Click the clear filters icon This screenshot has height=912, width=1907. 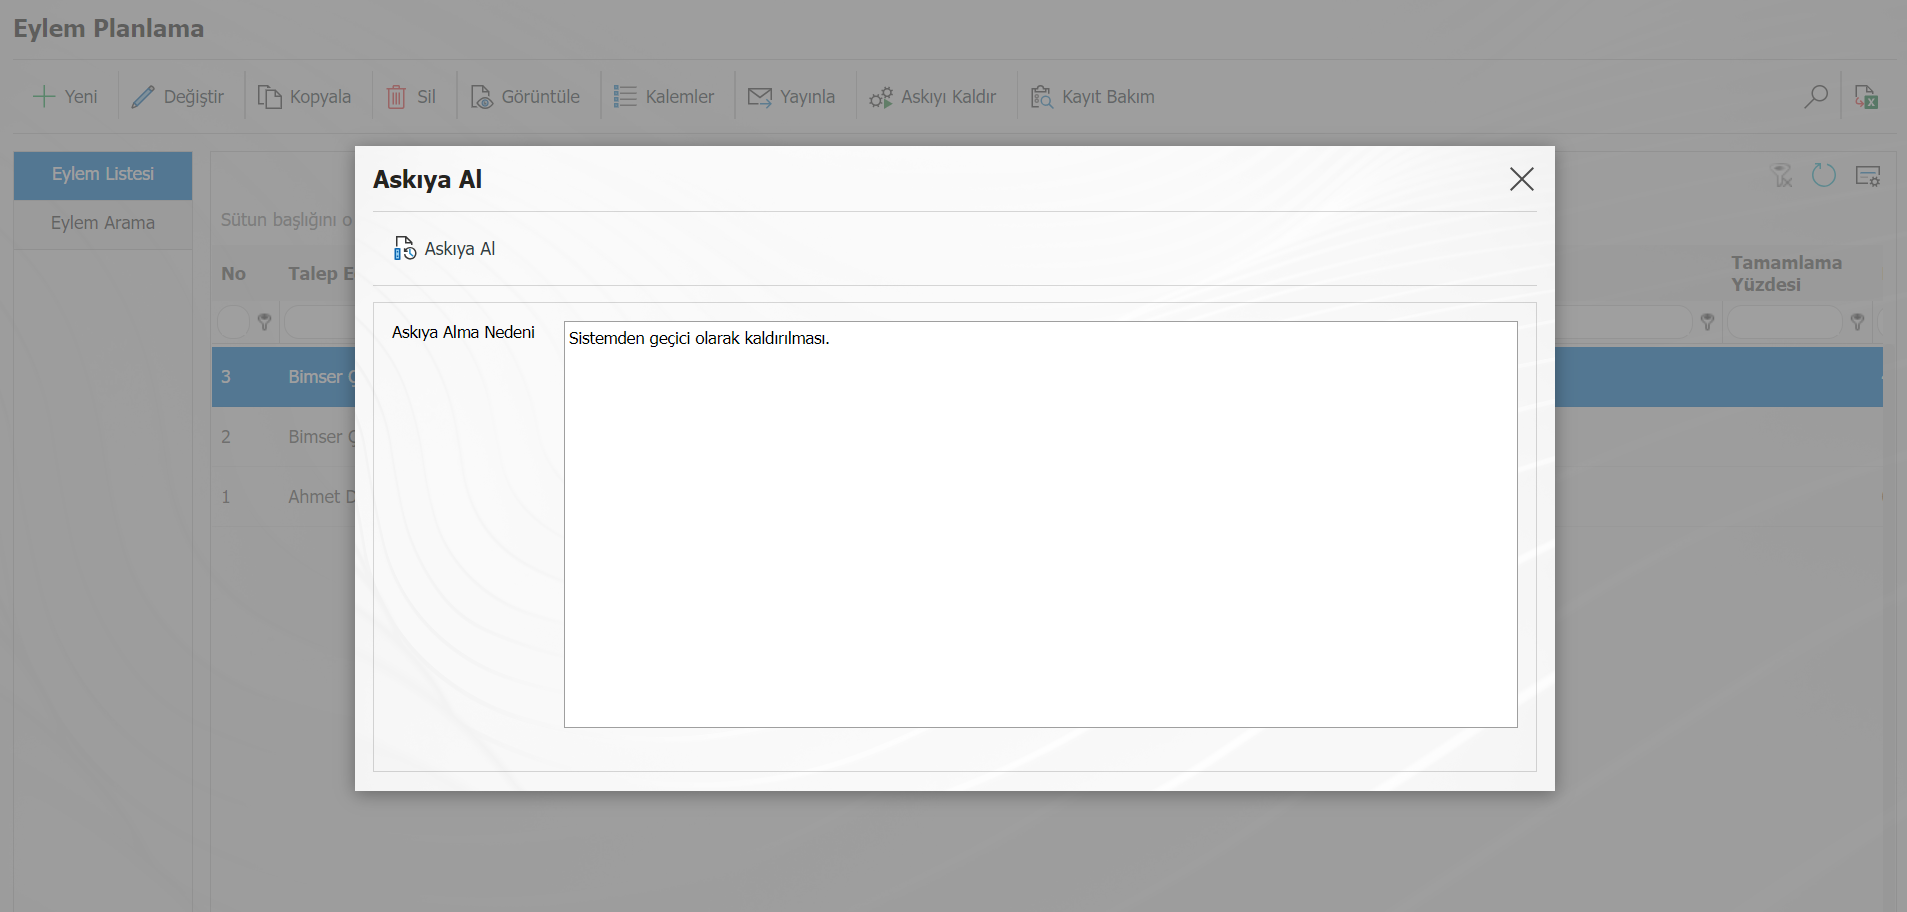point(1782,176)
